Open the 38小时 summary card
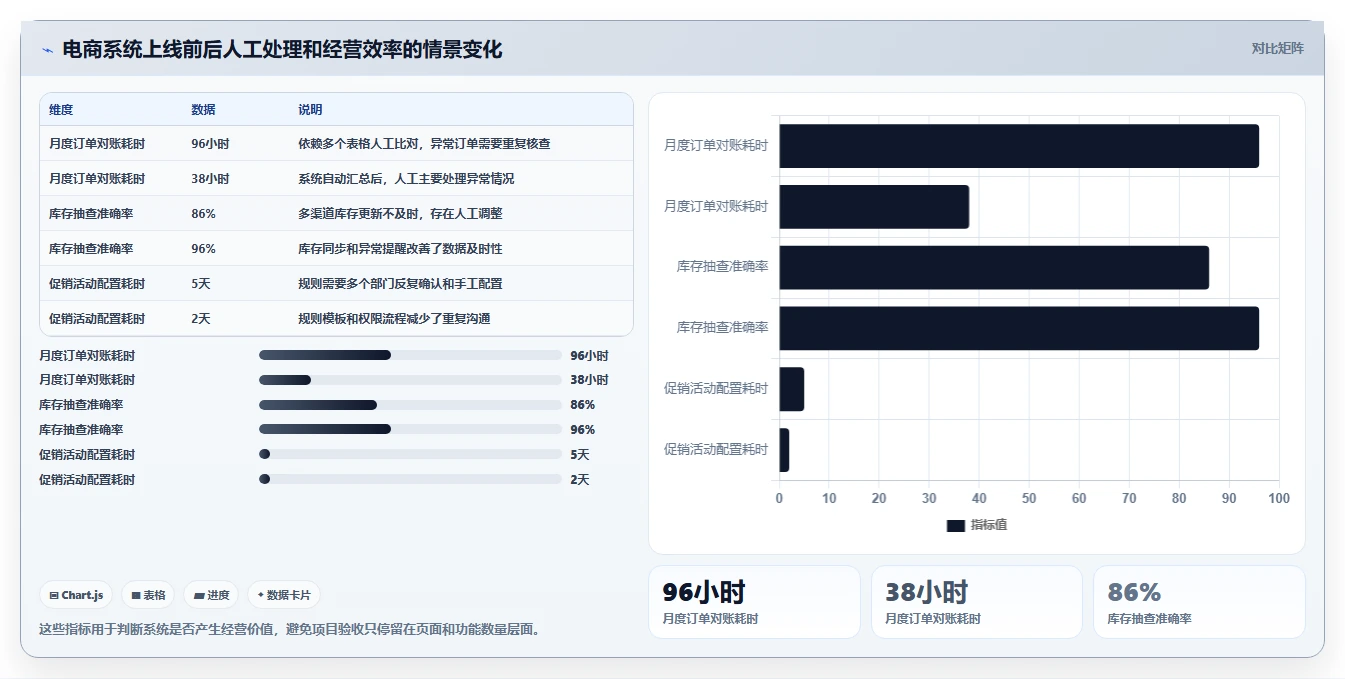The width and height of the screenshot is (1345, 679). pos(977,602)
